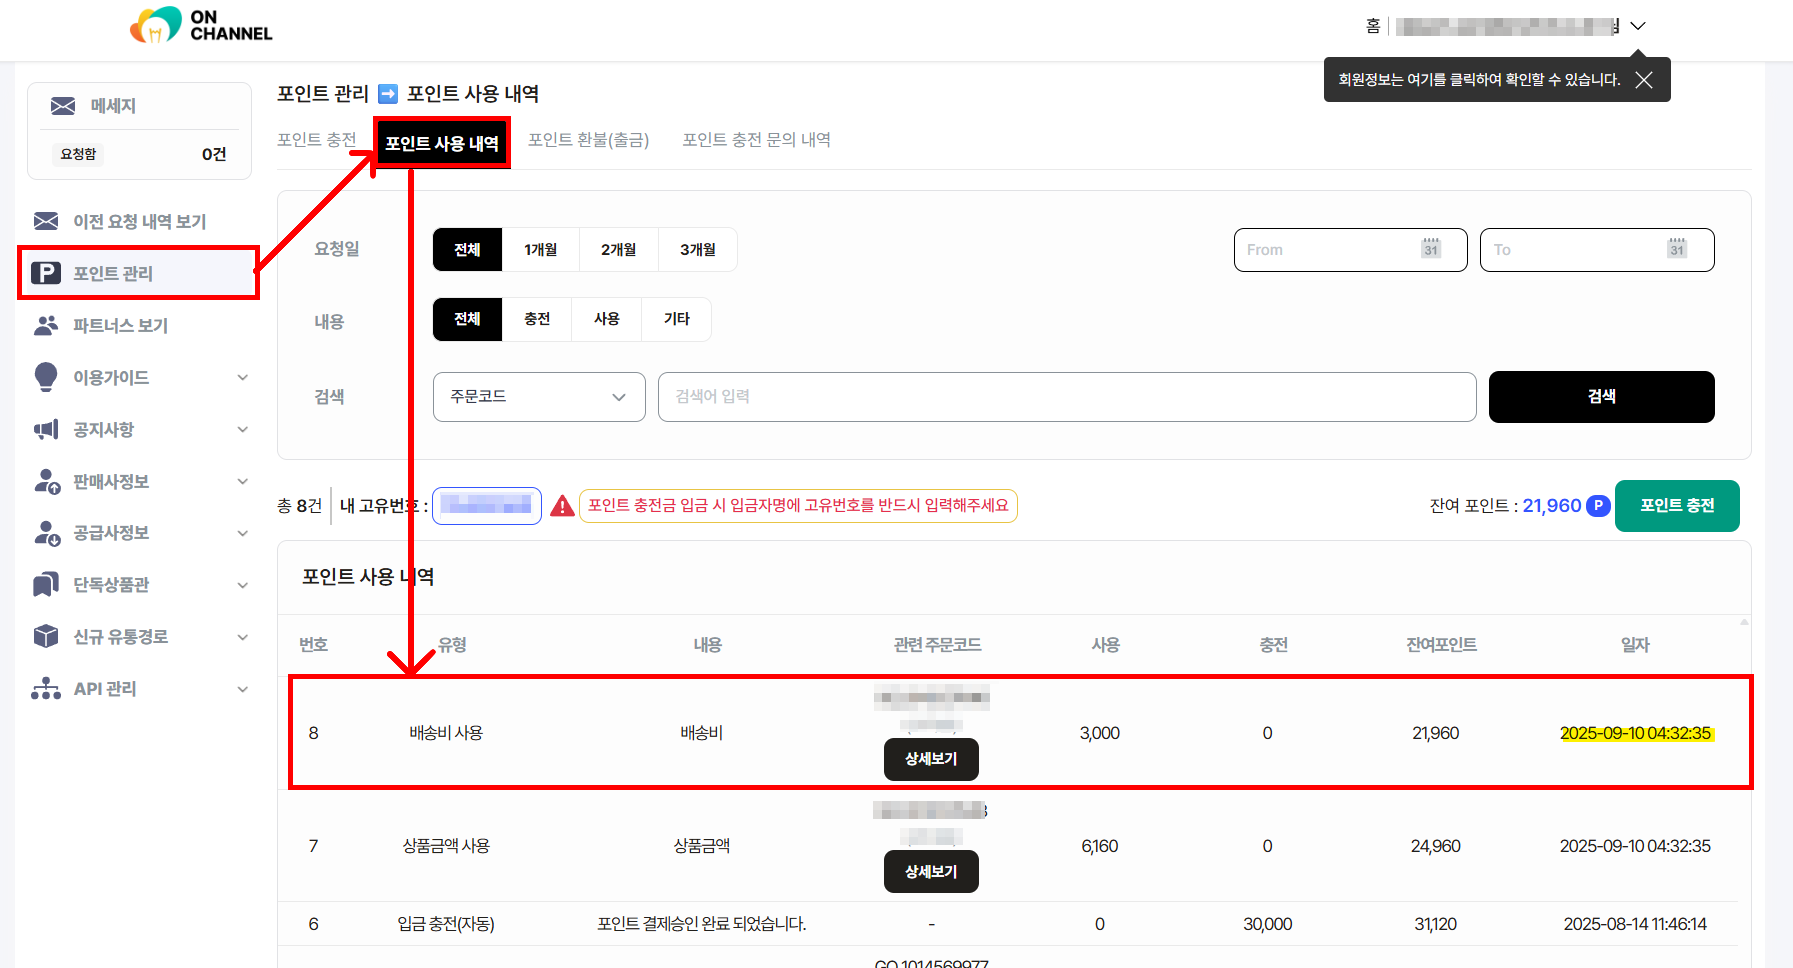Click the notices megaphone icon
This screenshot has width=1793, height=968.
coord(46,429)
